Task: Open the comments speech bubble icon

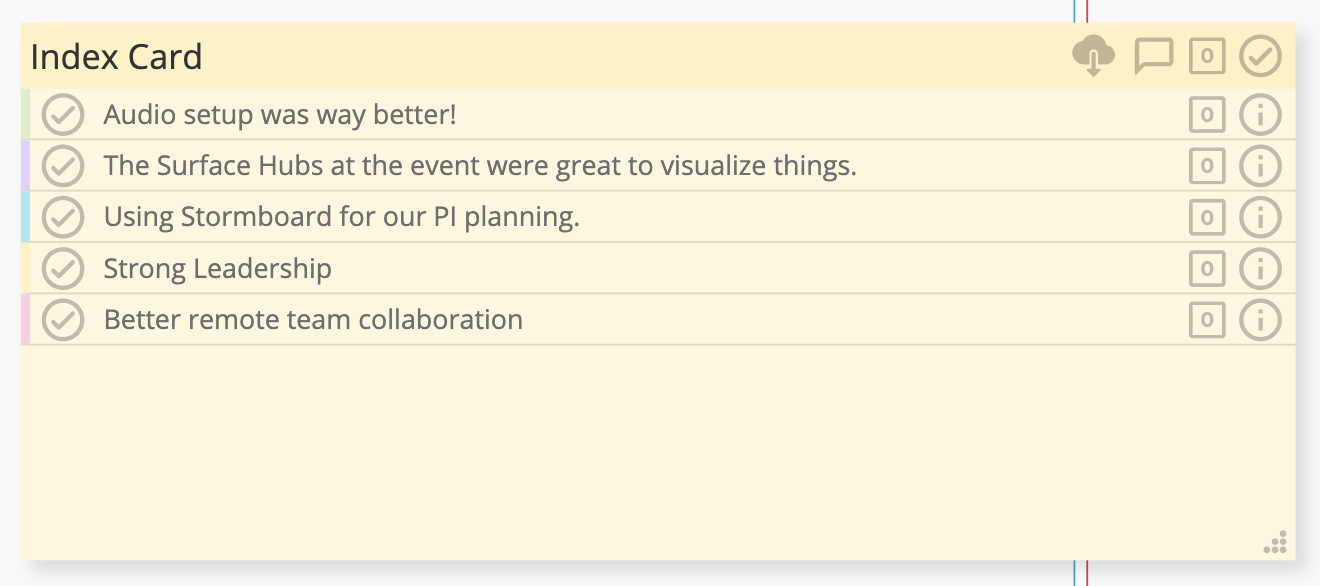Action: coord(1153,56)
